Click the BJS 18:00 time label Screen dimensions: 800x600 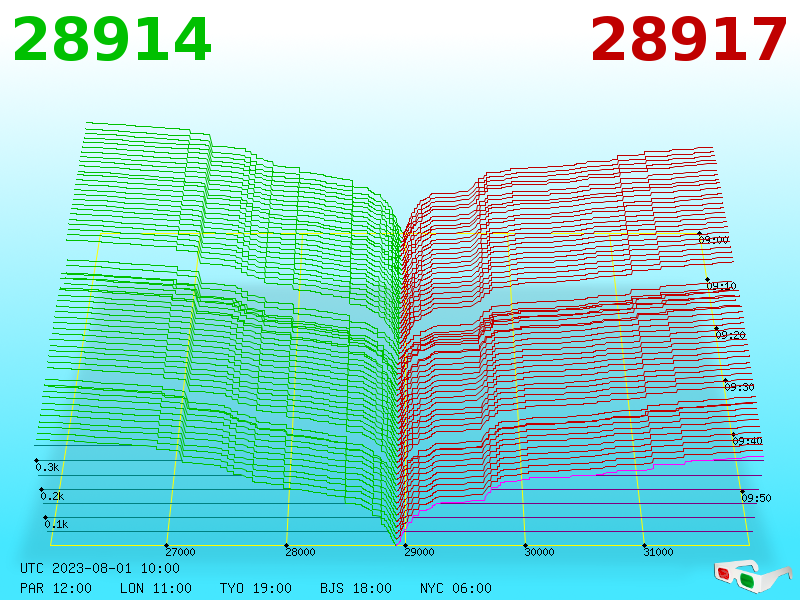[x=356, y=588]
